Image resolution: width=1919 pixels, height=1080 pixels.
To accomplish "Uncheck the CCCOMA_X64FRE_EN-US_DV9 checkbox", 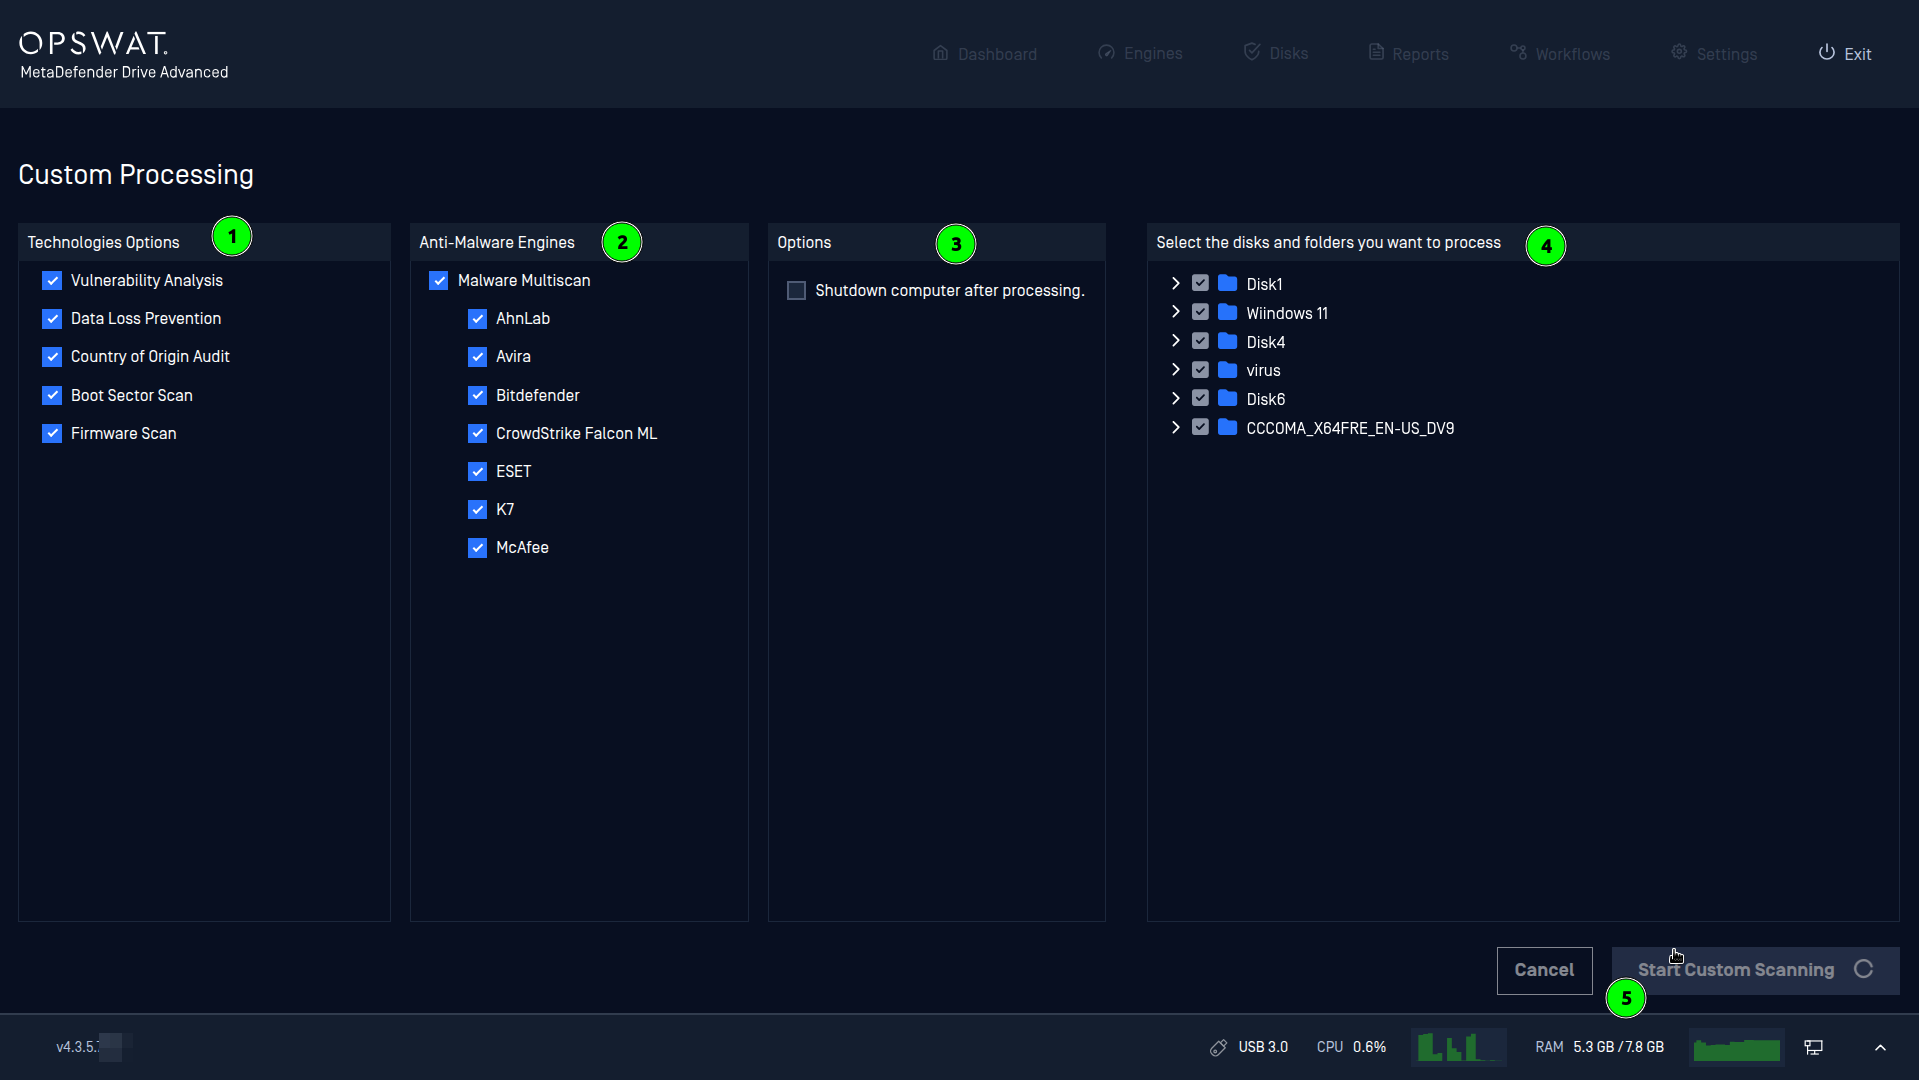I will pyautogui.click(x=1200, y=428).
